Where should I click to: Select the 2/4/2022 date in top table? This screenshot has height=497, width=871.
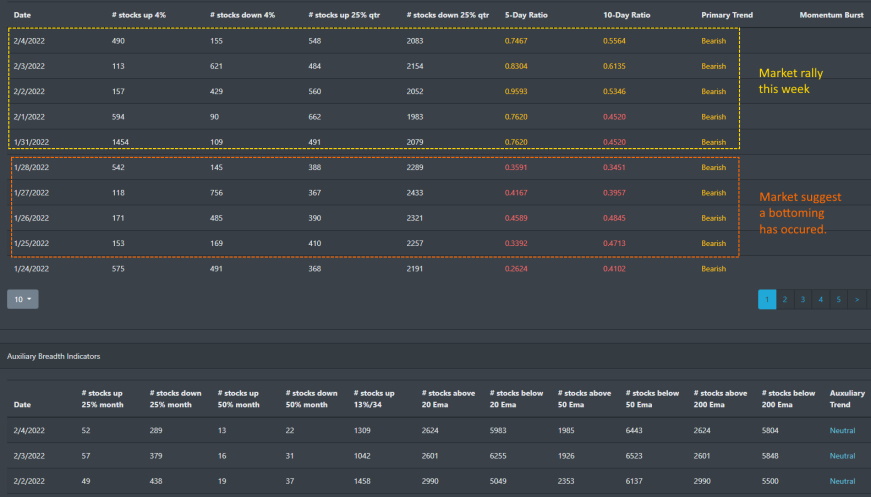point(29,41)
